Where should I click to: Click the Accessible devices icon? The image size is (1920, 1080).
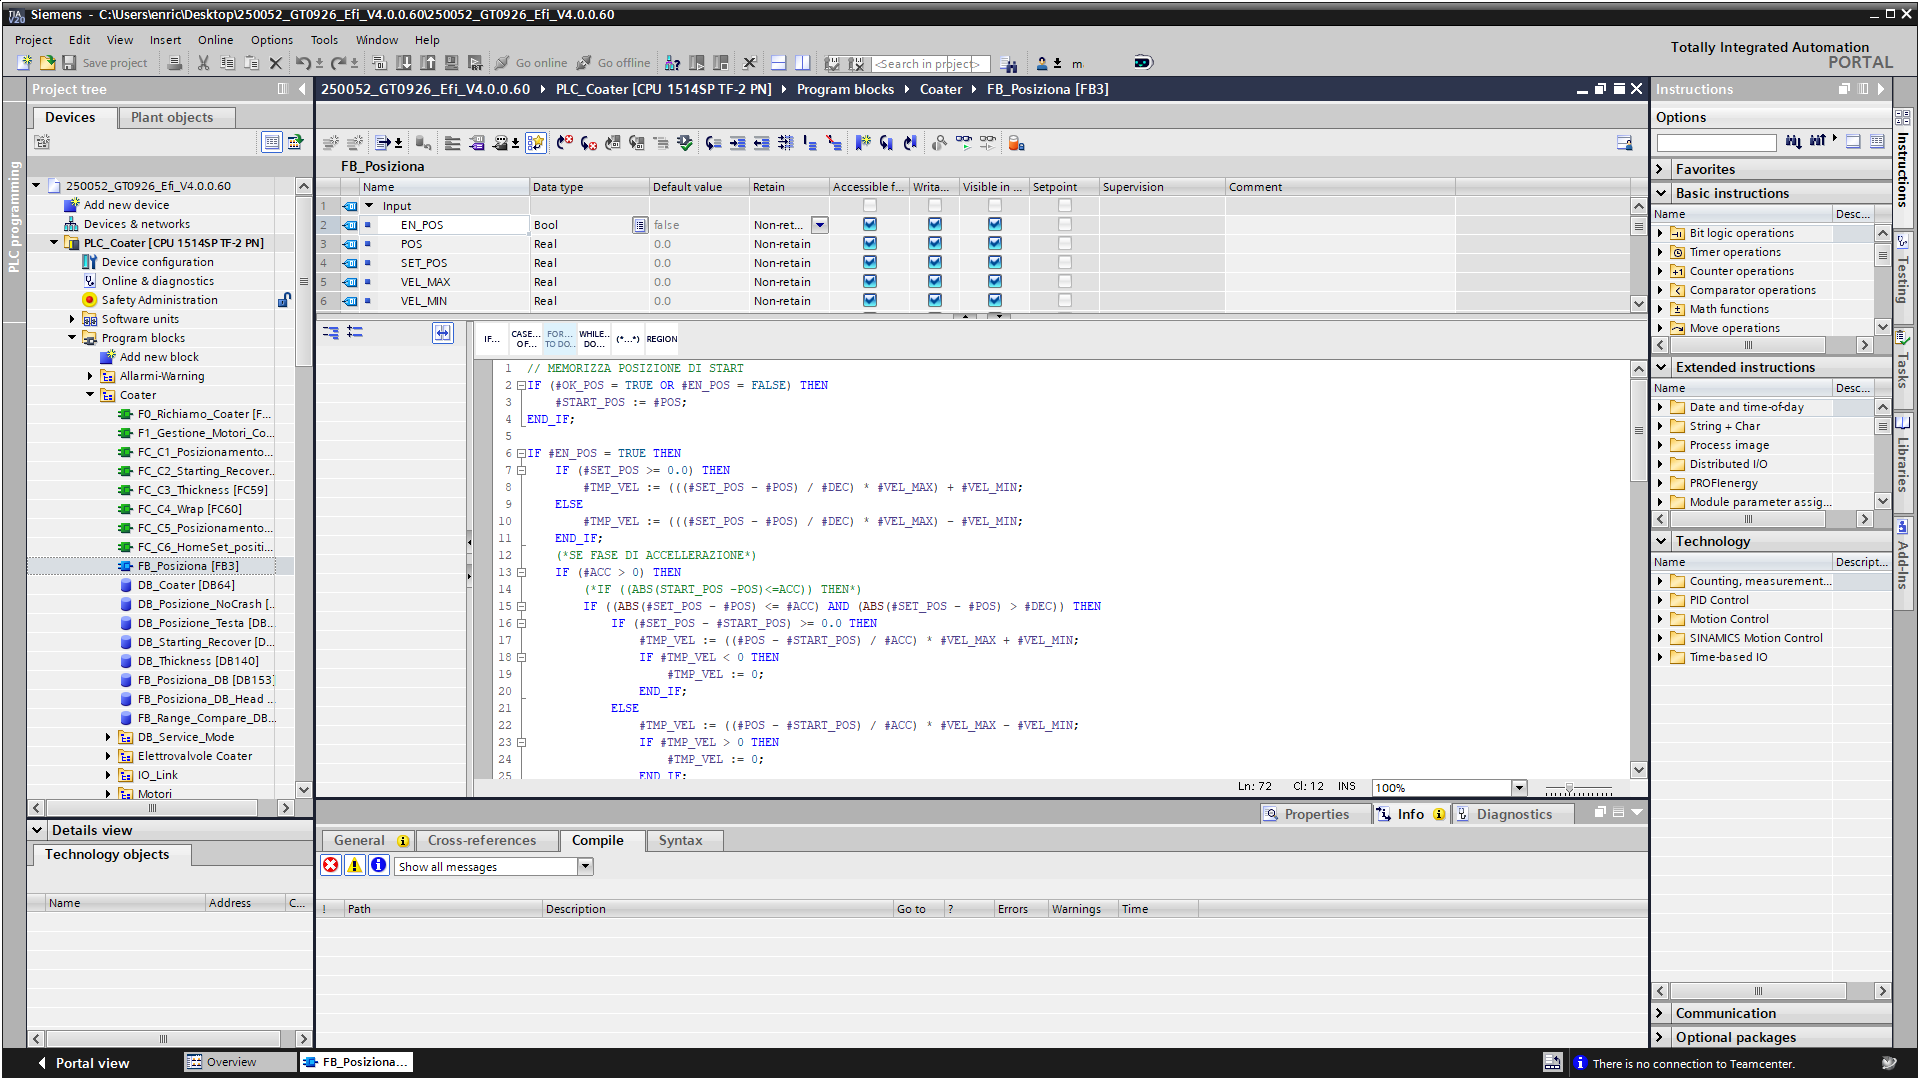pos(673,63)
